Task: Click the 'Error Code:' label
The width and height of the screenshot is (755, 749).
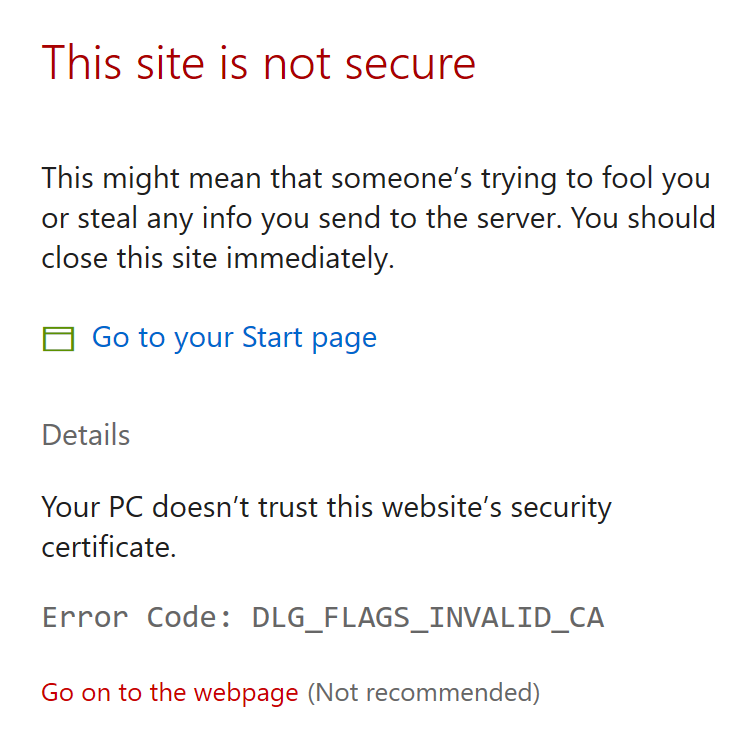Action: coord(137,617)
